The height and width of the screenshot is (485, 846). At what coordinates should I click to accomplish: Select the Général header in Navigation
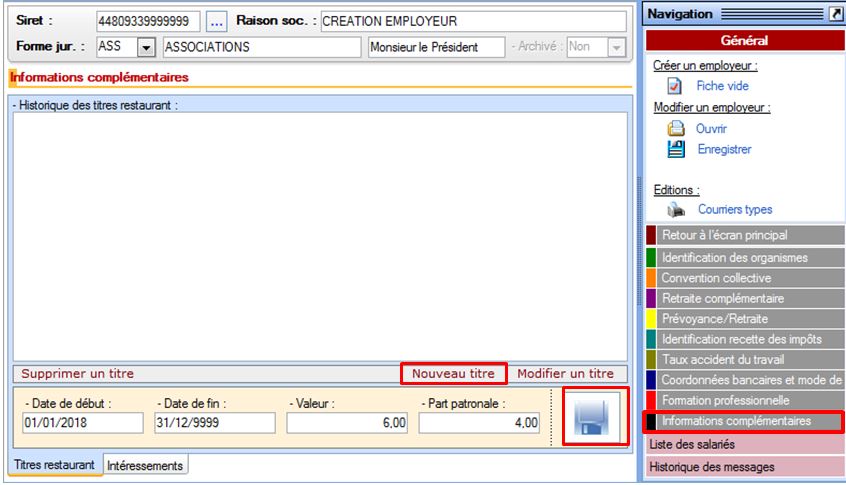[x=745, y=40]
